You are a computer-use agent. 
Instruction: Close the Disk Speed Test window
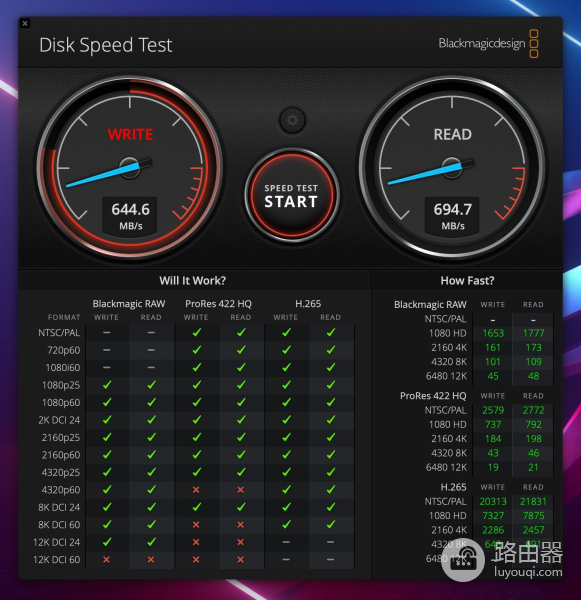(x=25, y=23)
